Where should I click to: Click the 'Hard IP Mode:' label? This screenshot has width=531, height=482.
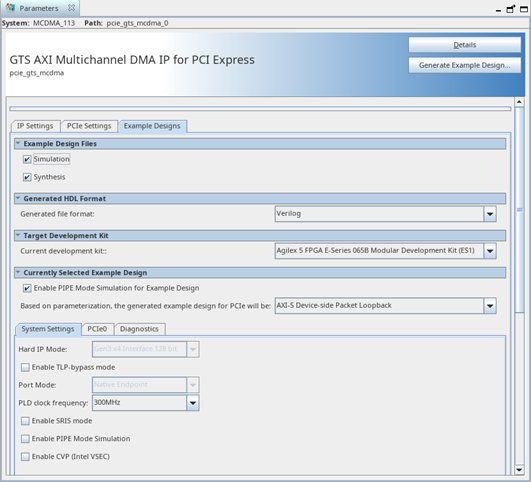(43, 349)
